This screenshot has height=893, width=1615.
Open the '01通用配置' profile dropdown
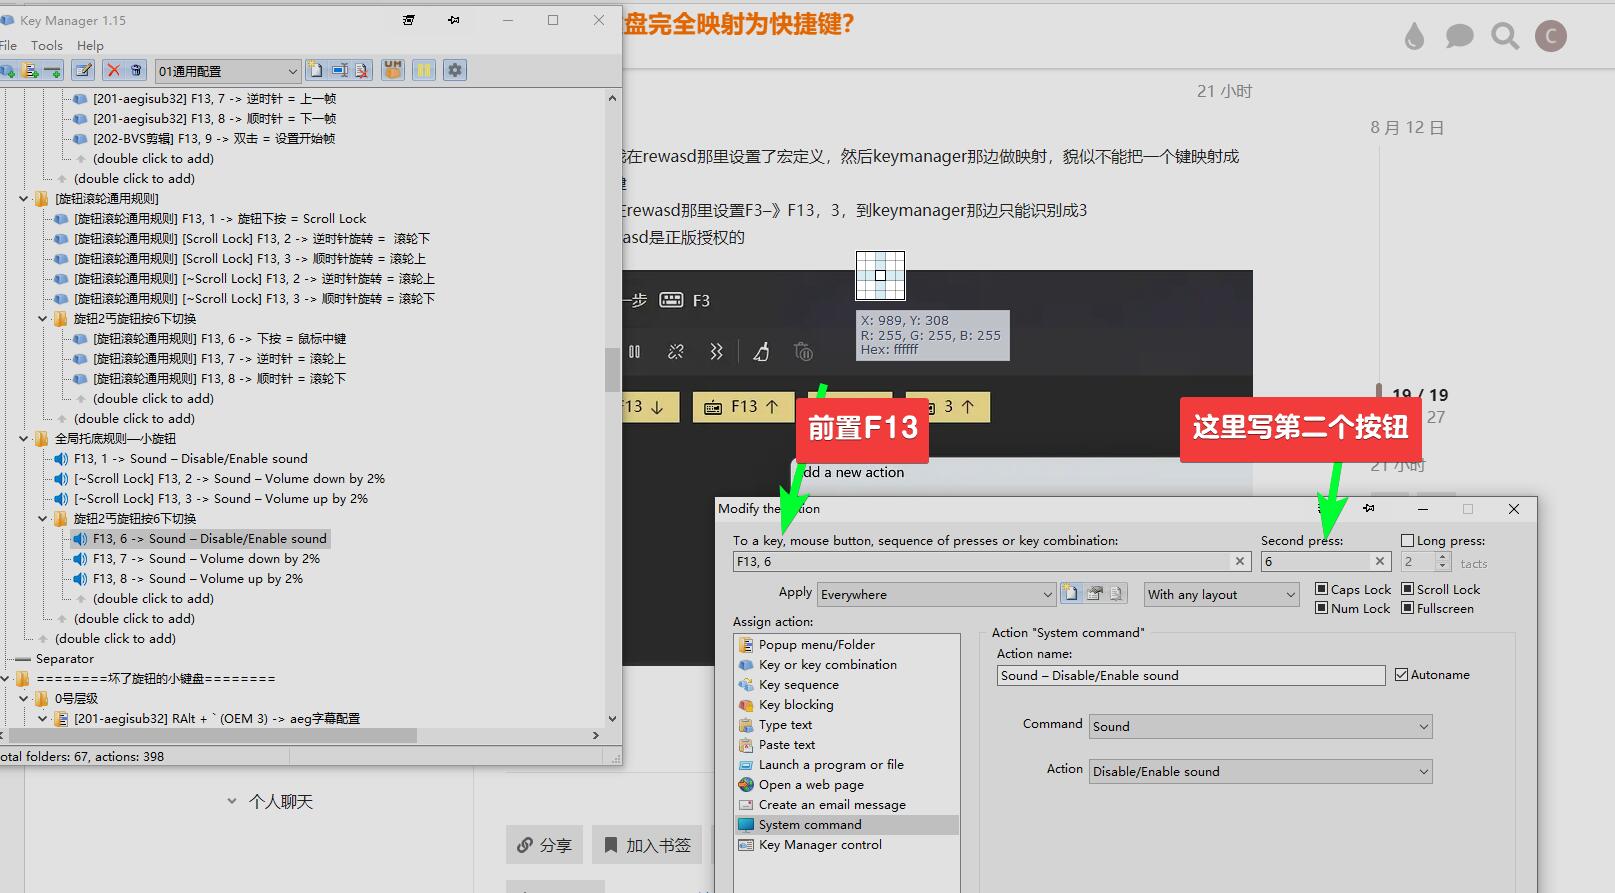point(292,71)
